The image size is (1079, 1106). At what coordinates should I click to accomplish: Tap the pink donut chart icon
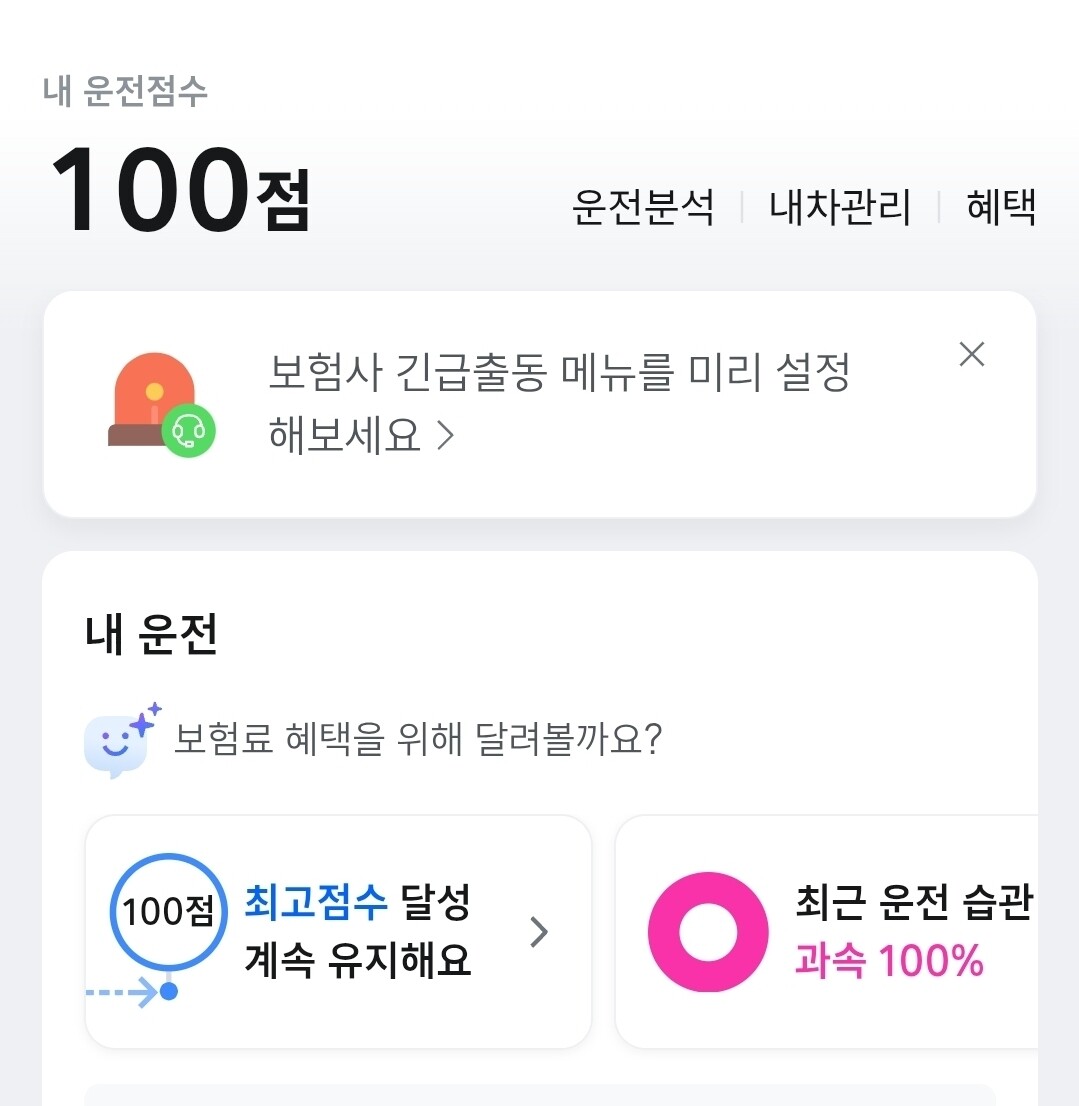708,932
